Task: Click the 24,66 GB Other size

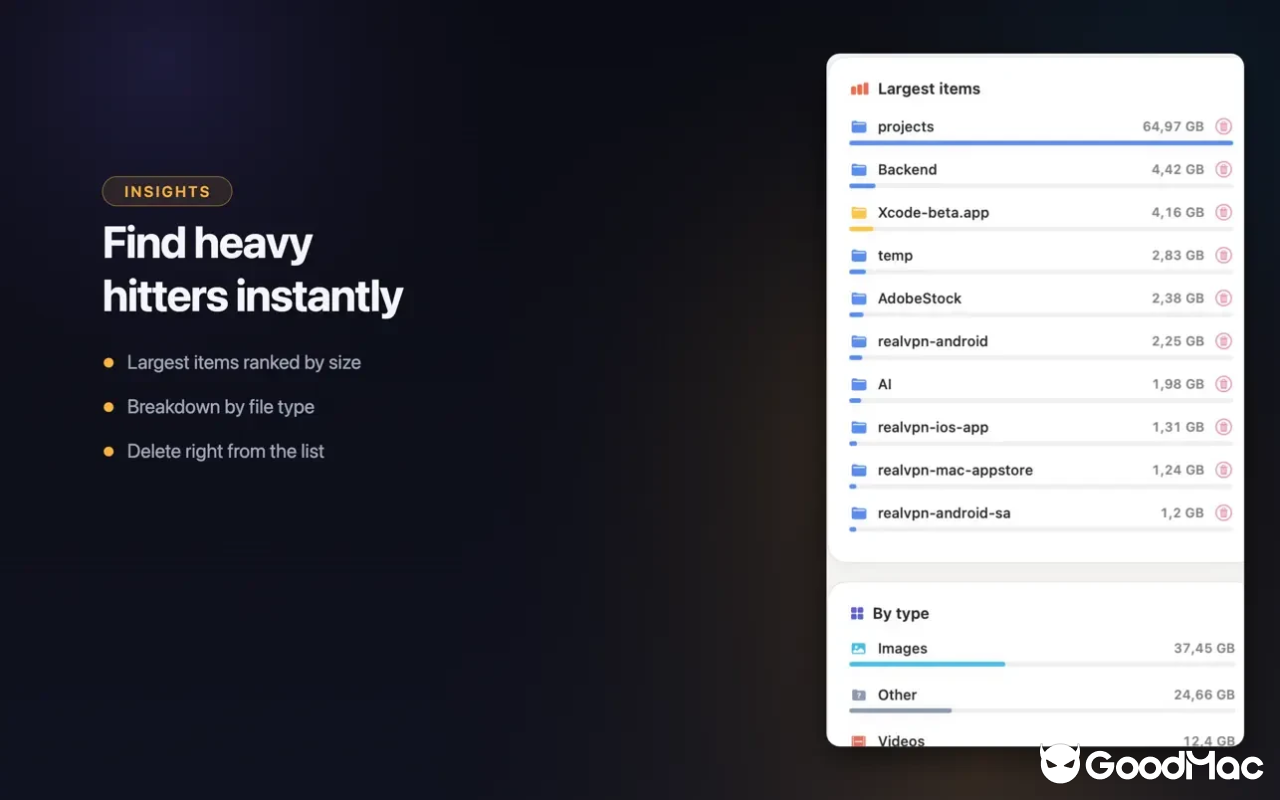Action: 1204,695
